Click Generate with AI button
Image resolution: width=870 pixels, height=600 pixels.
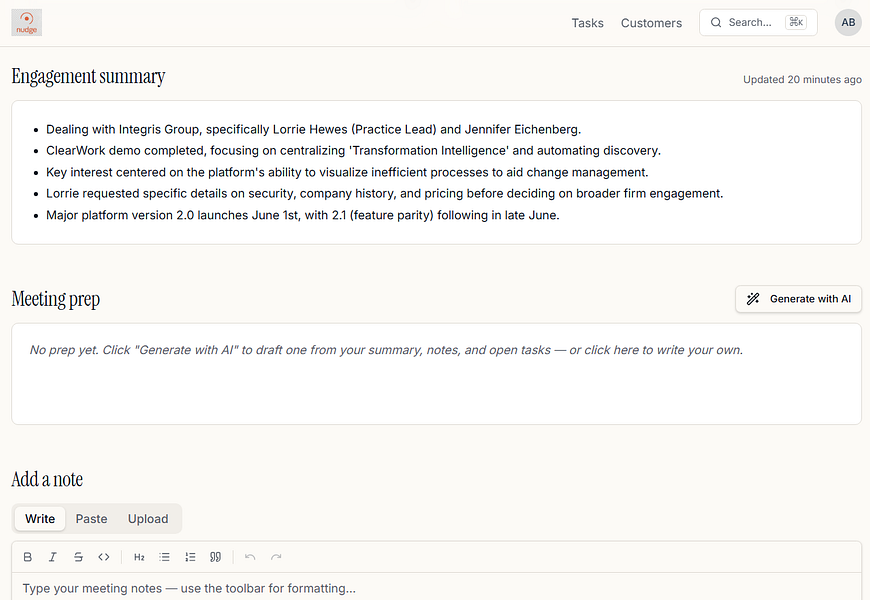(798, 299)
